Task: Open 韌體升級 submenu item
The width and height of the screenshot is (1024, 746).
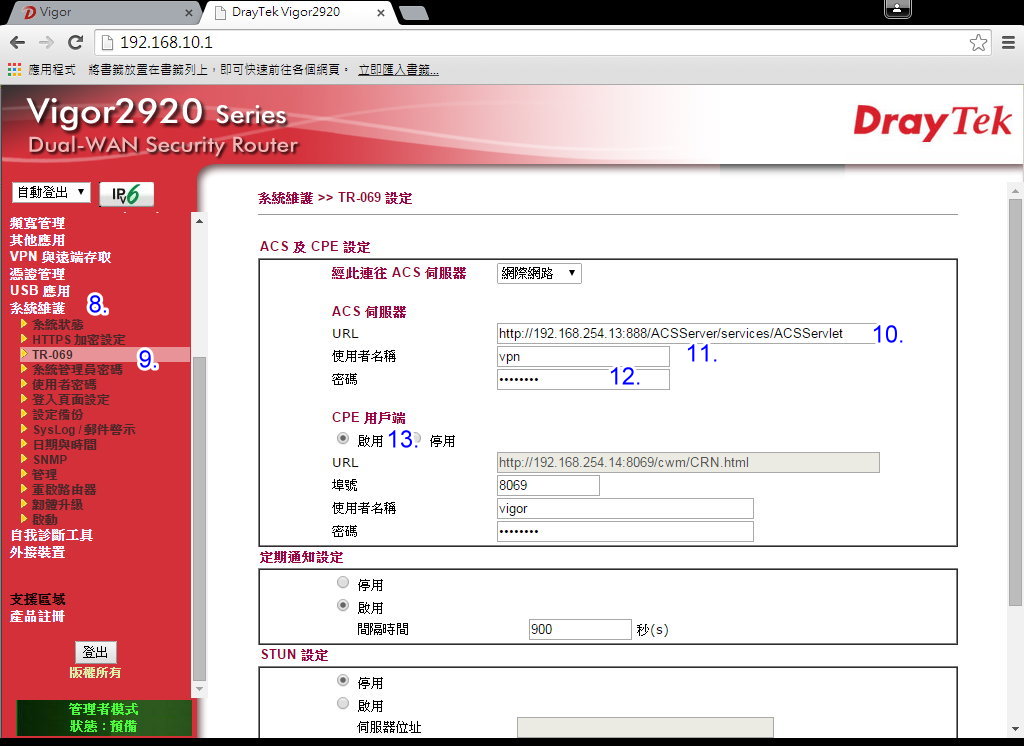Action: [x=58, y=505]
